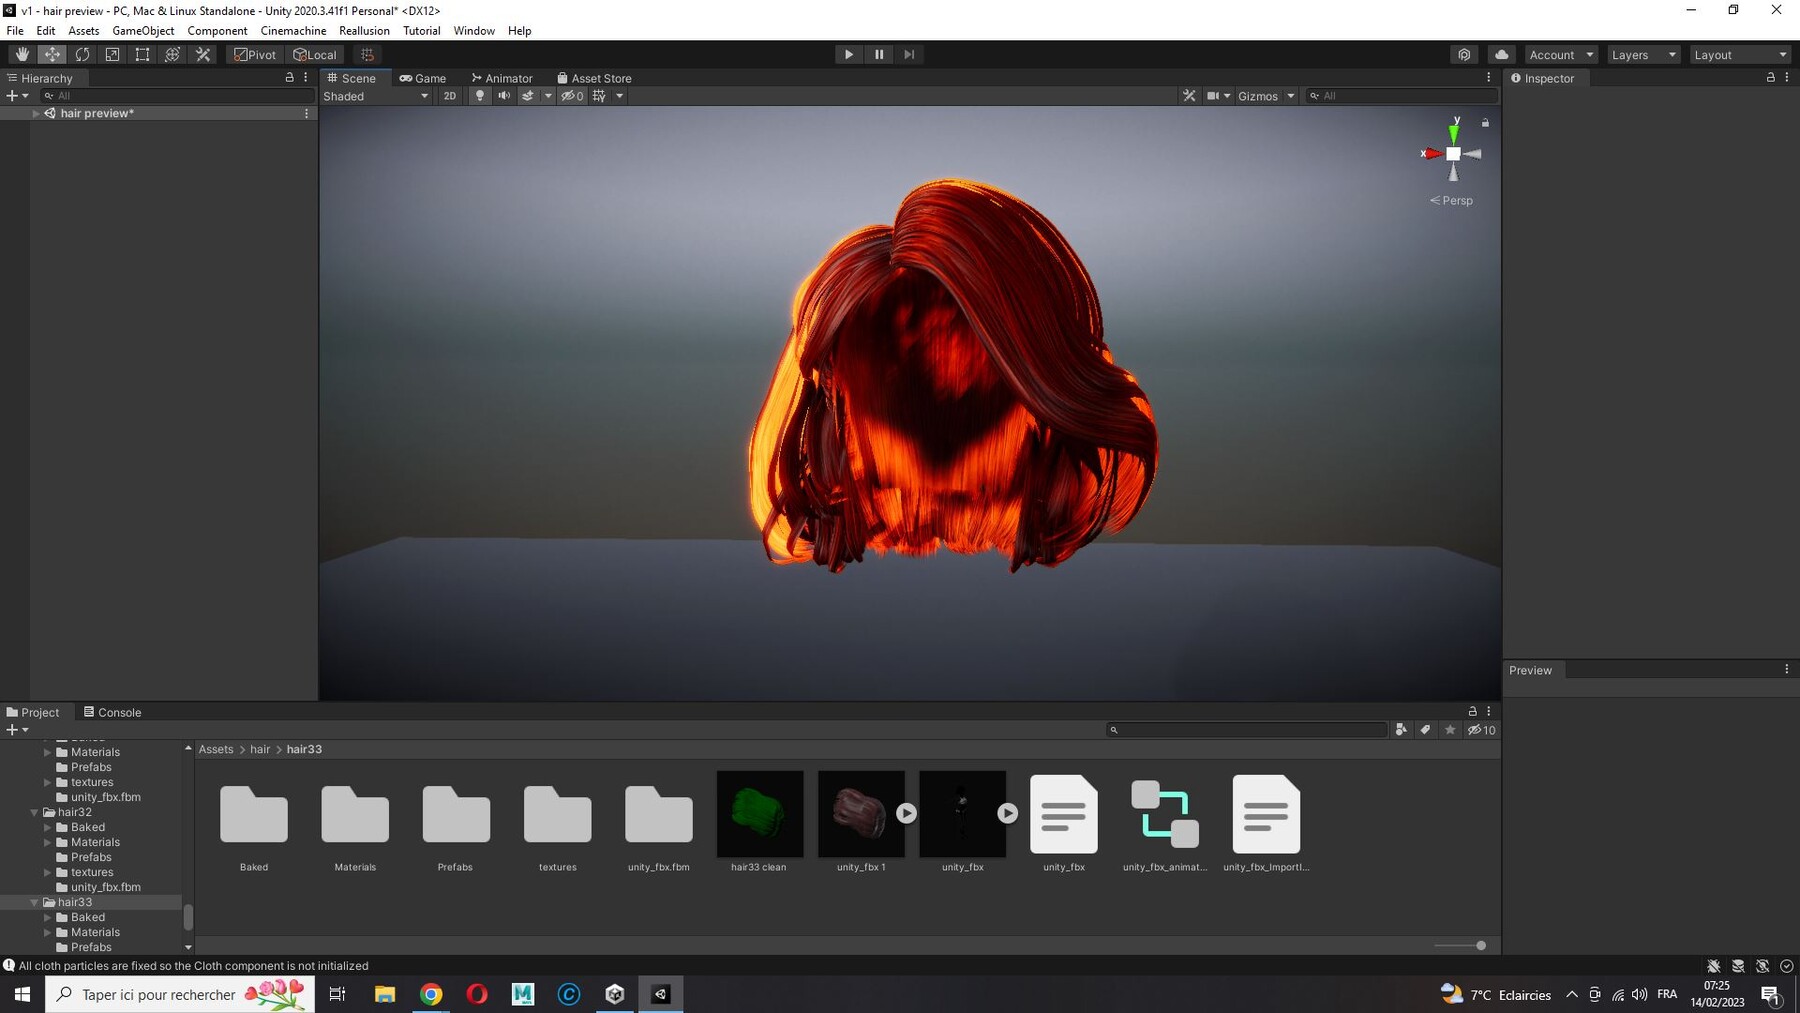Open the Baked folder thumbnail

pos(254,814)
